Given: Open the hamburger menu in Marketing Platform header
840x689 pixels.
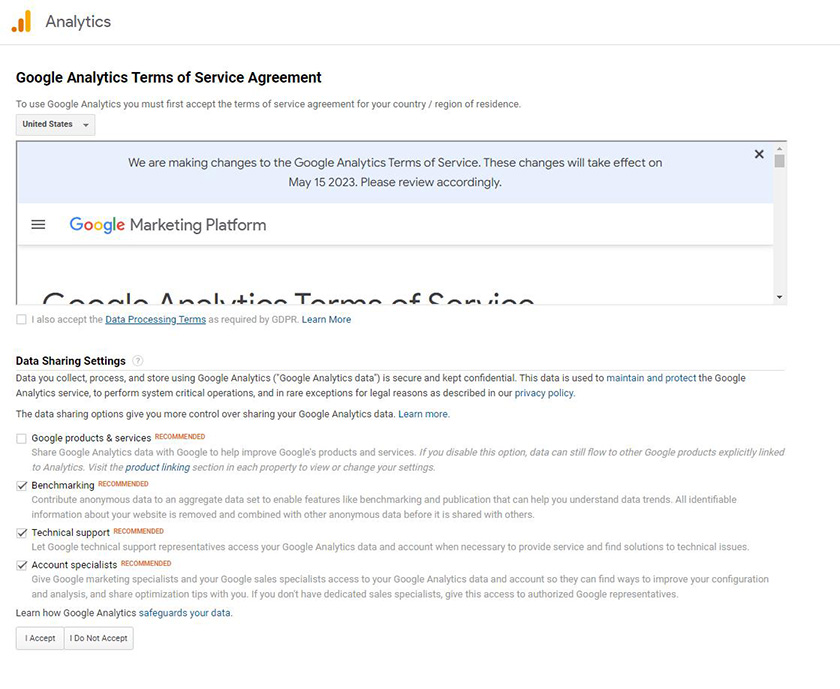Looking at the screenshot, I should [x=38, y=224].
